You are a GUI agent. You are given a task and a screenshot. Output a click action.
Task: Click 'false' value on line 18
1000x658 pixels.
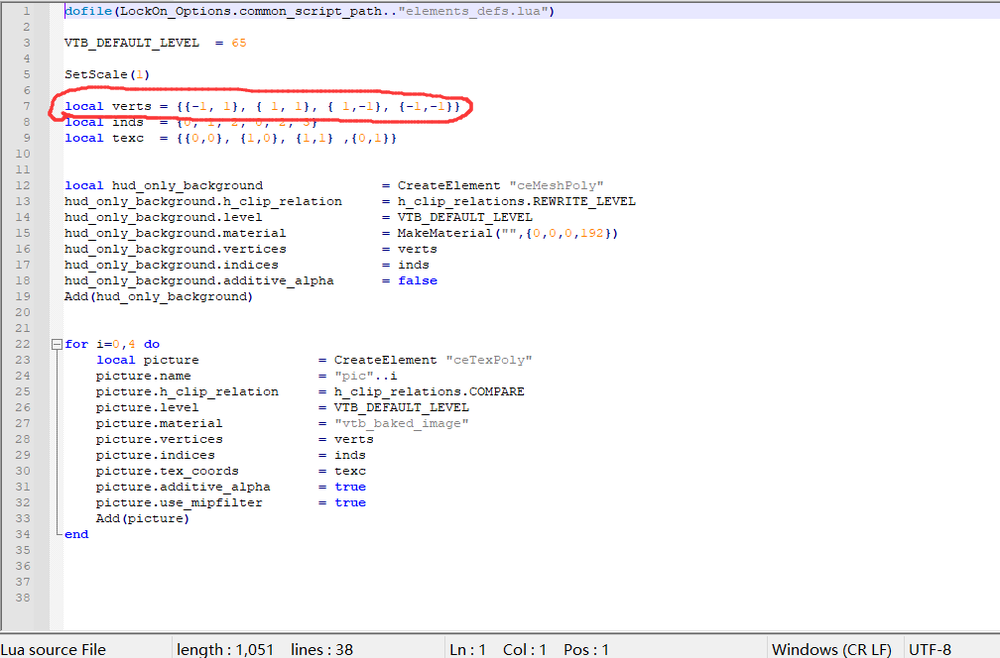(418, 281)
